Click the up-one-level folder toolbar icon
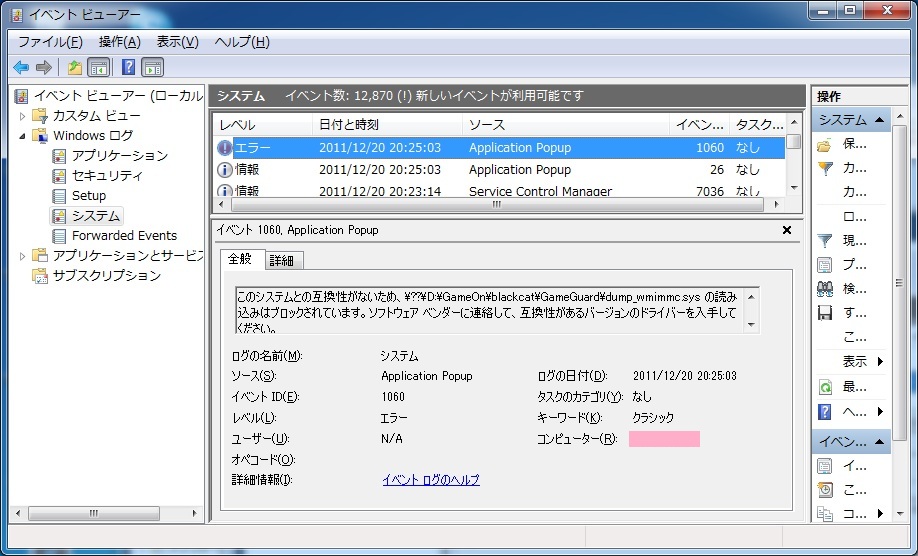This screenshot has width=918, height=556. 75,68
